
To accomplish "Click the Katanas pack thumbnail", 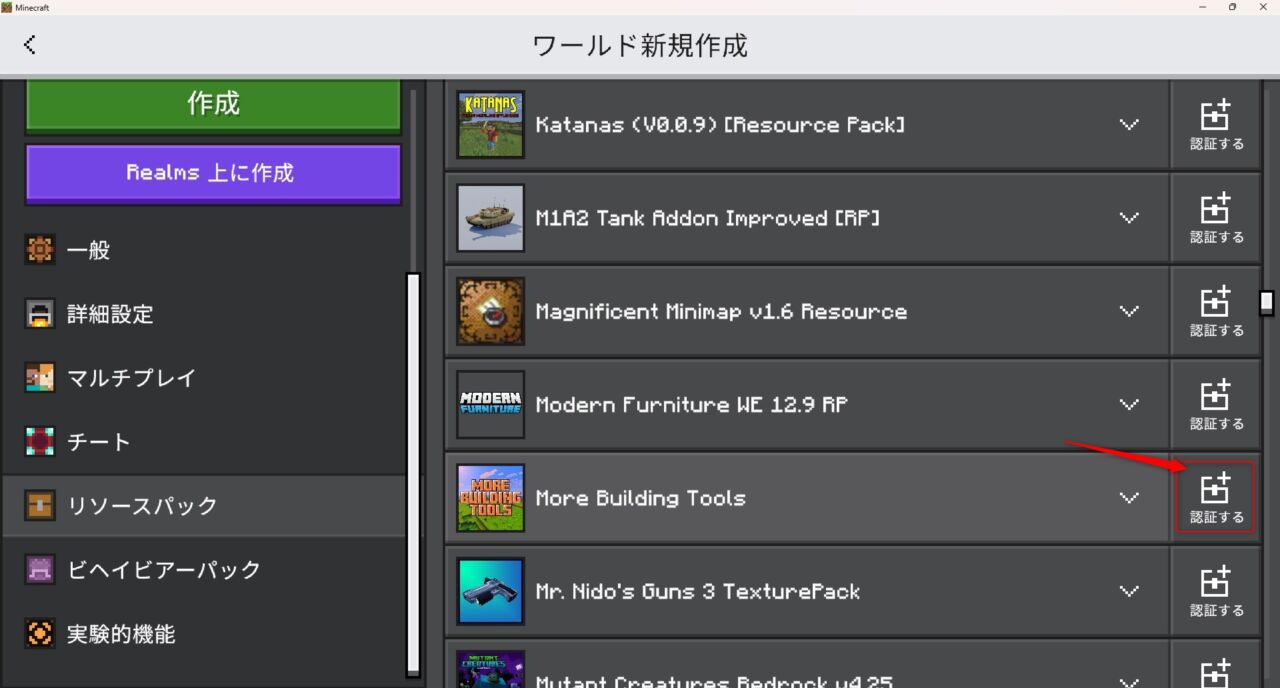I will 490,124.
